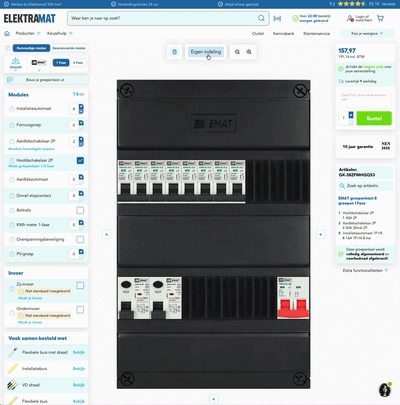
Task: Open the 'Kies je weergave' dropdown
Action: pos(367,34)
